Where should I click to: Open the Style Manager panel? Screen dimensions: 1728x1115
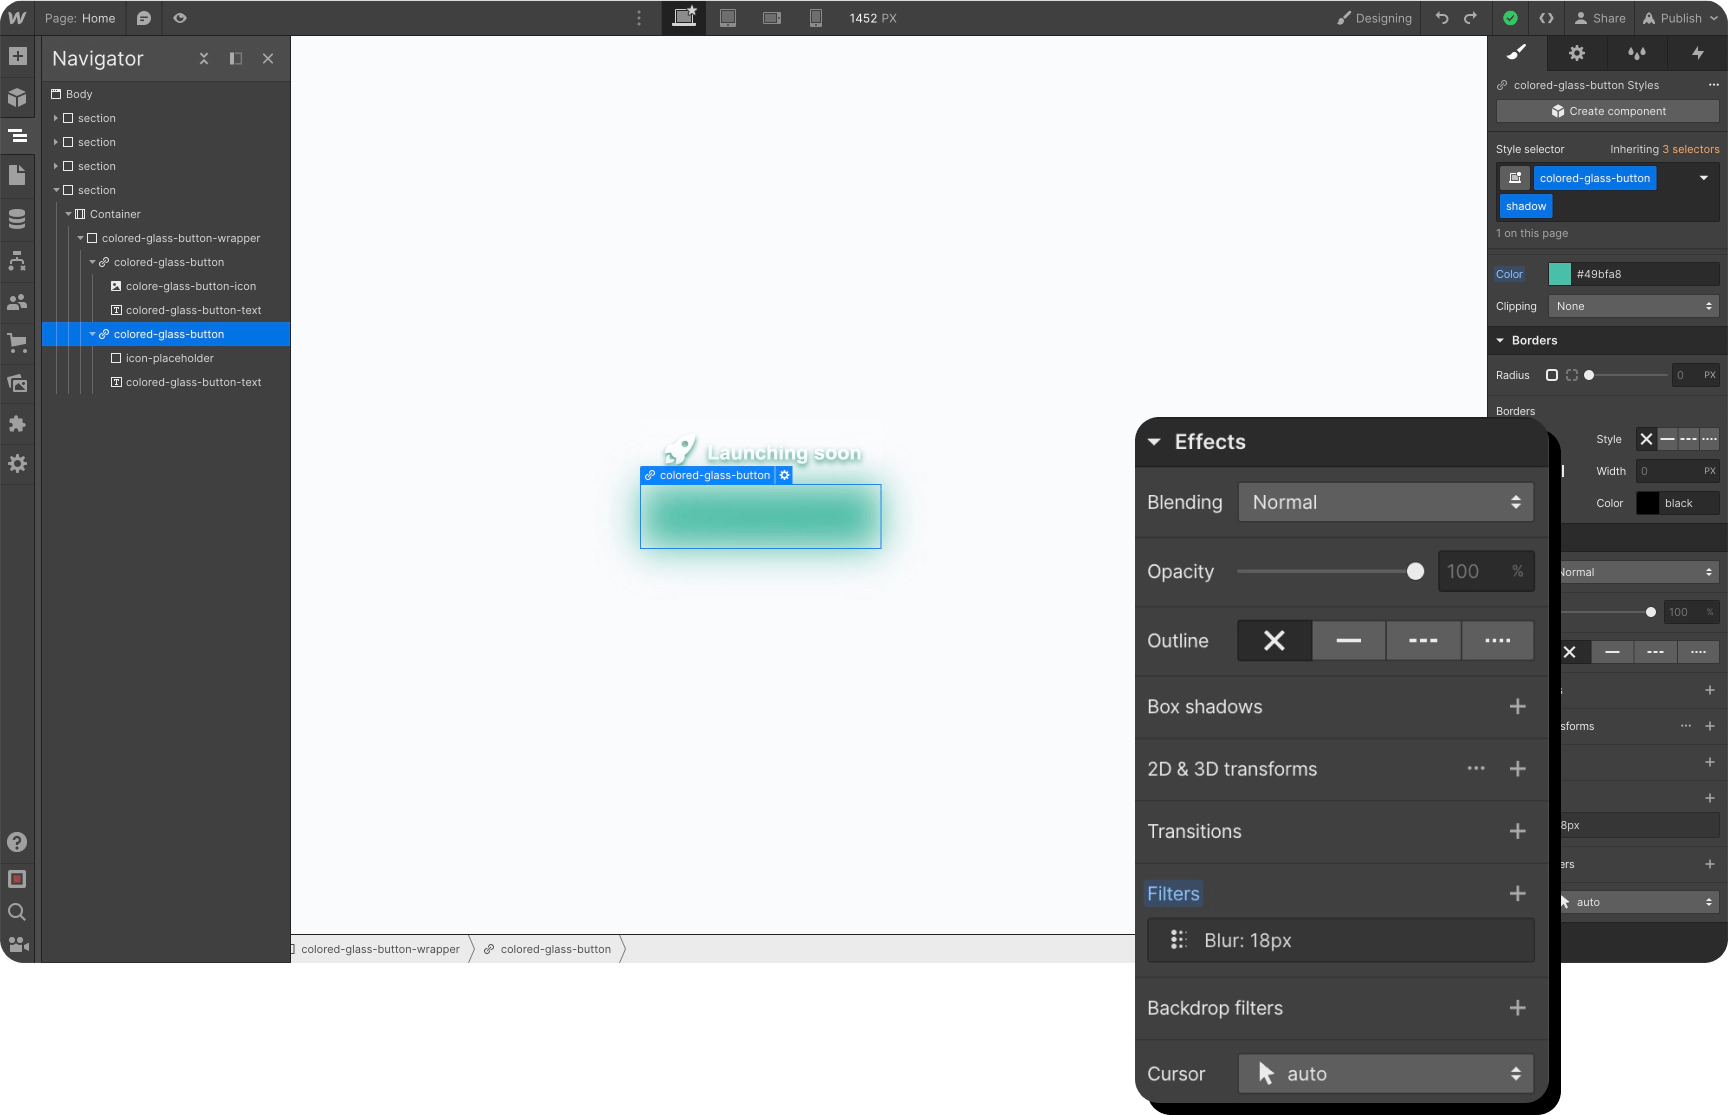1637,53
